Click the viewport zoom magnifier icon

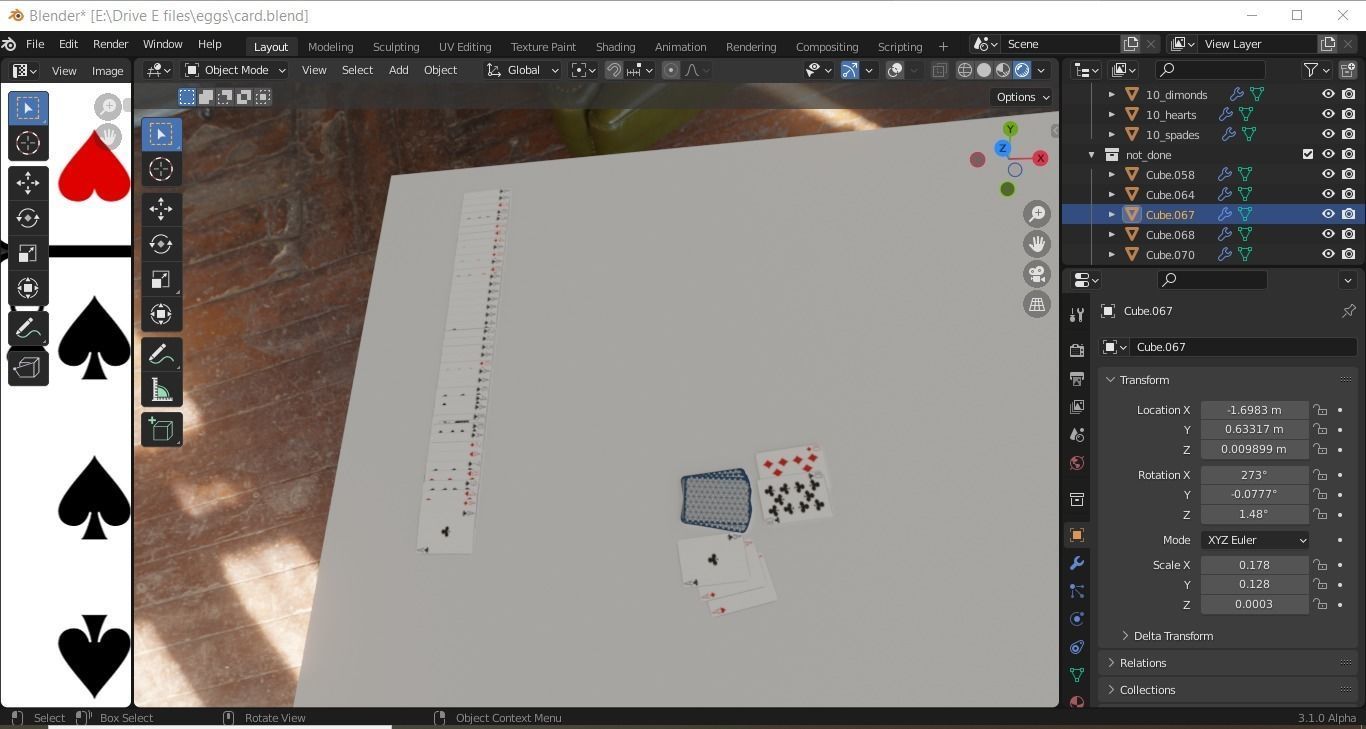(1037, 214)
